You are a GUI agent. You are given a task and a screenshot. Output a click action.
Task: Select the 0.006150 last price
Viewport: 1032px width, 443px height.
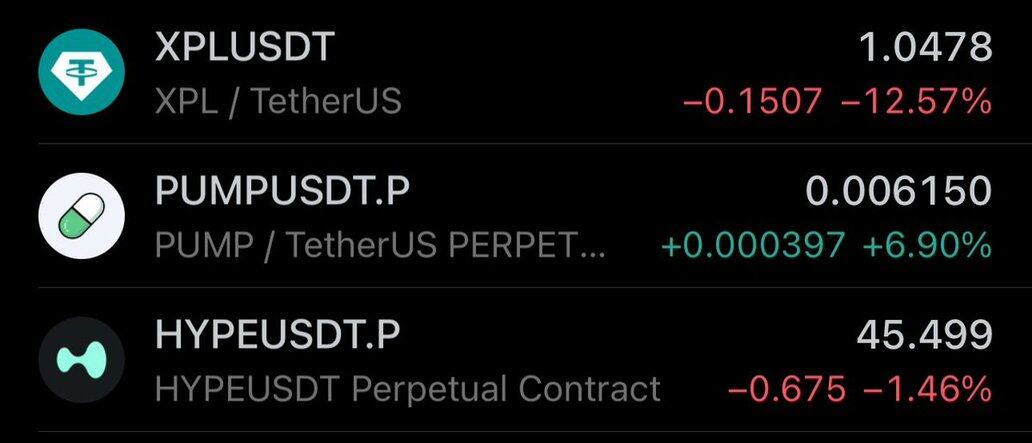898,191
